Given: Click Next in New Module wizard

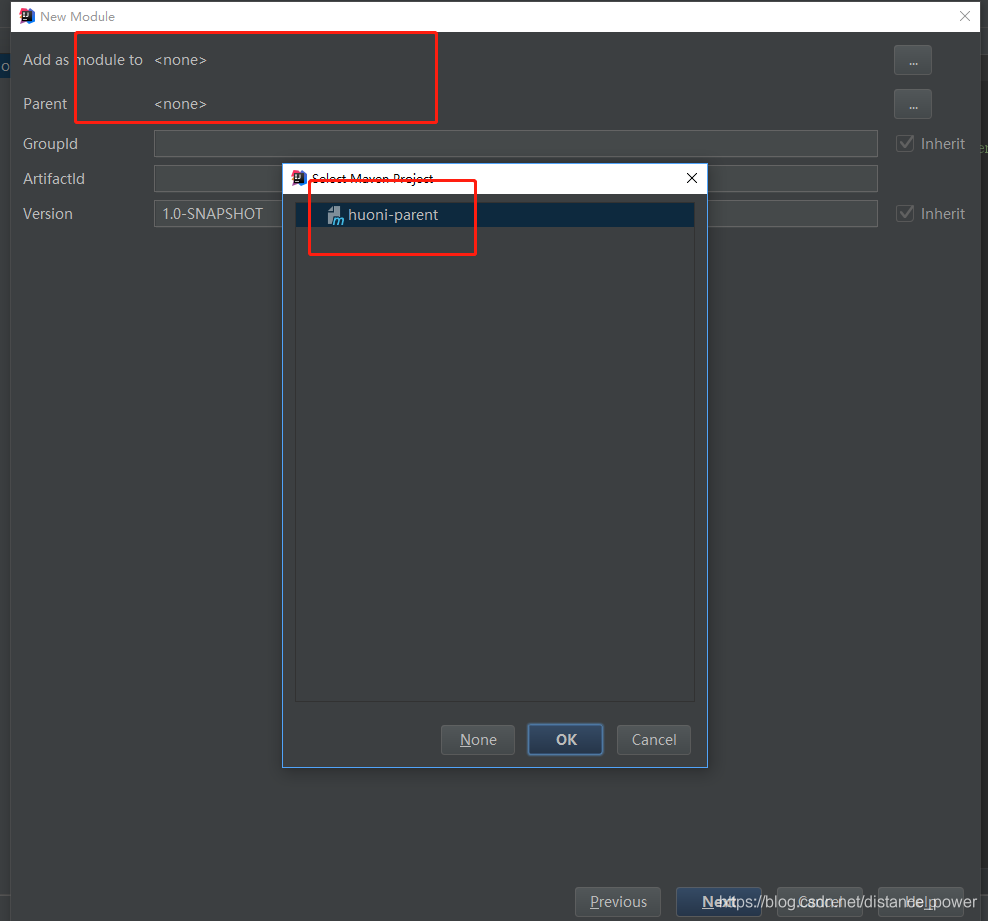Looking at the screenshot, I should point(718,902).
